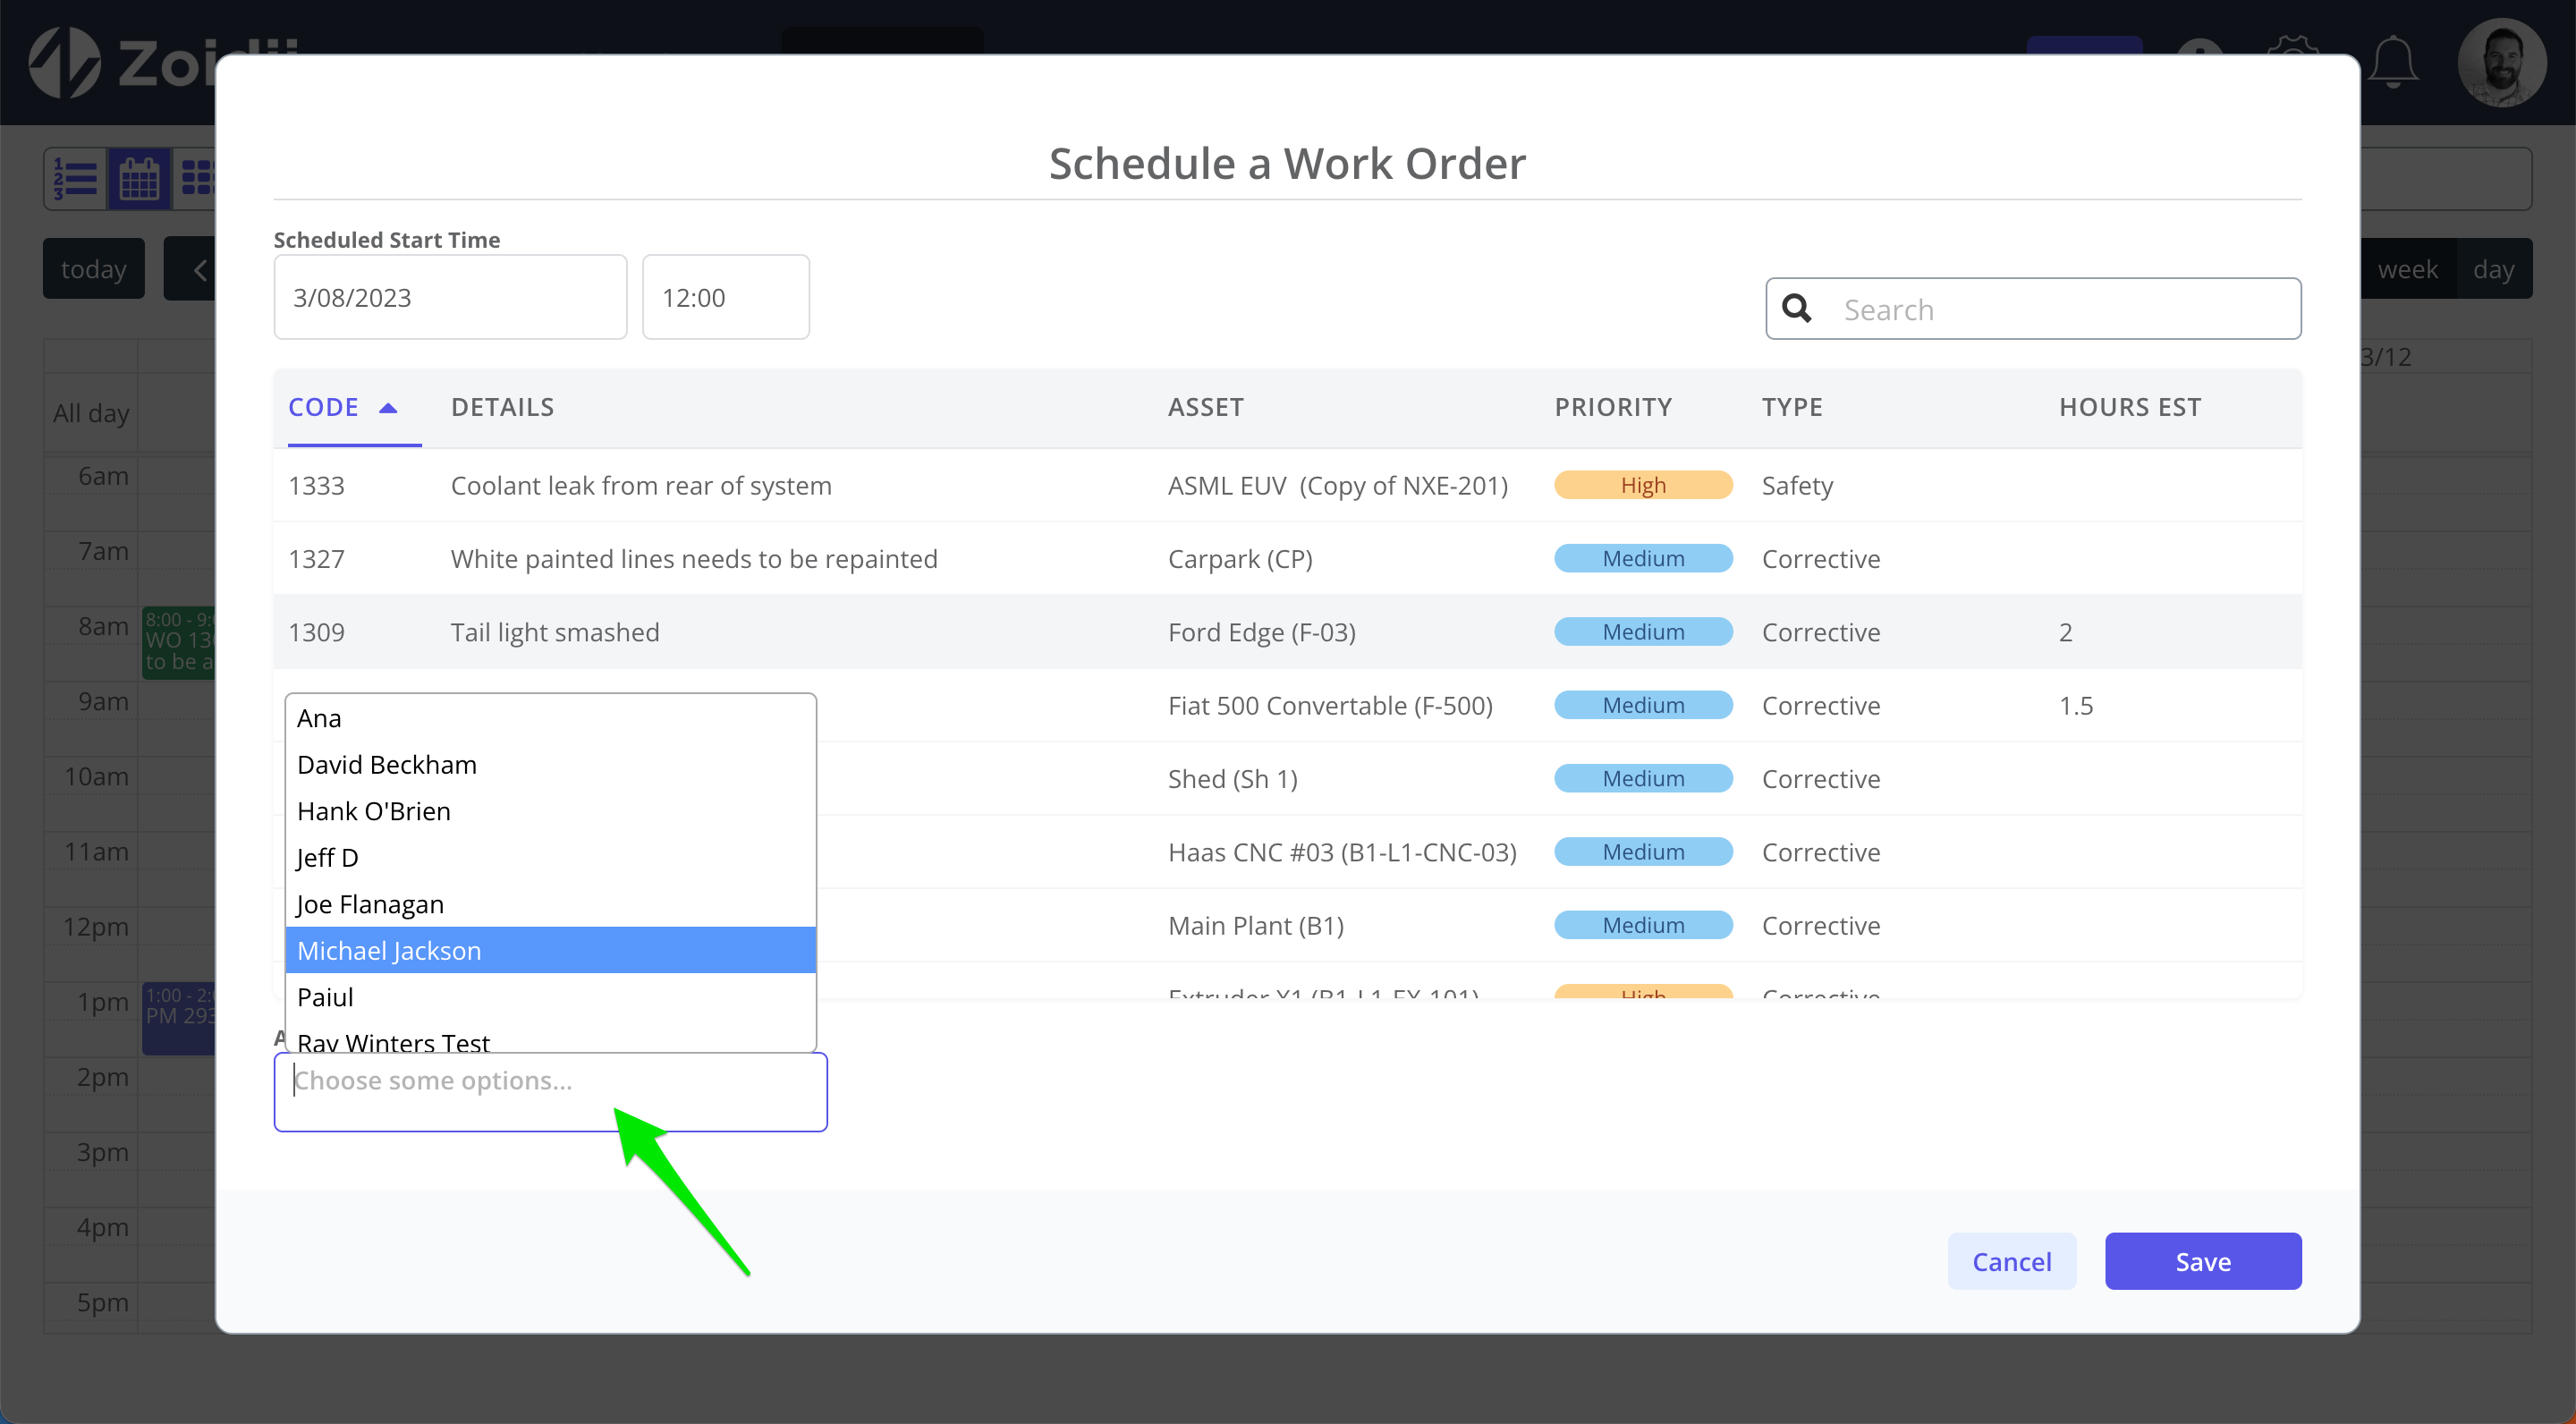
Task: Open the scheduled start date field
Action: 449,297
